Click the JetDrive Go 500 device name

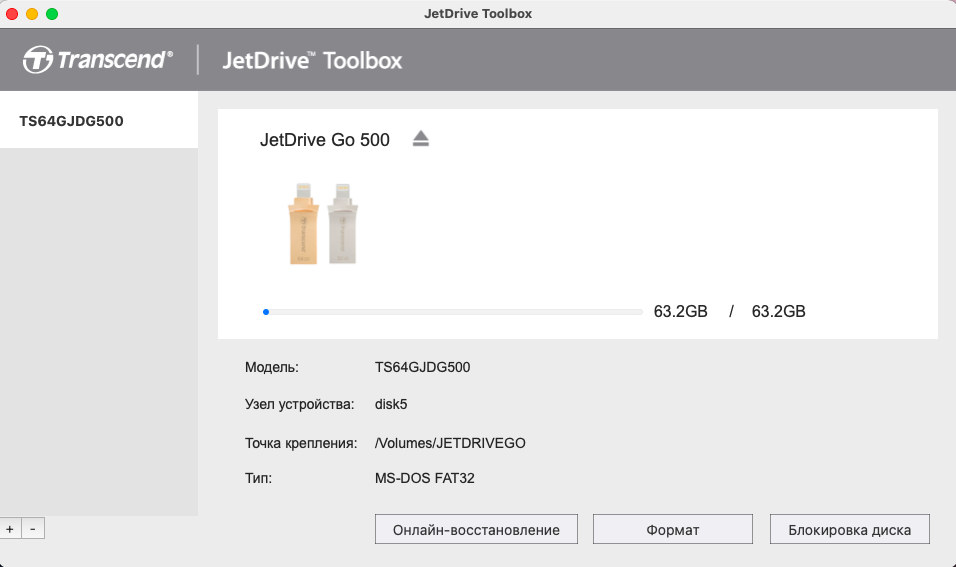324,140
